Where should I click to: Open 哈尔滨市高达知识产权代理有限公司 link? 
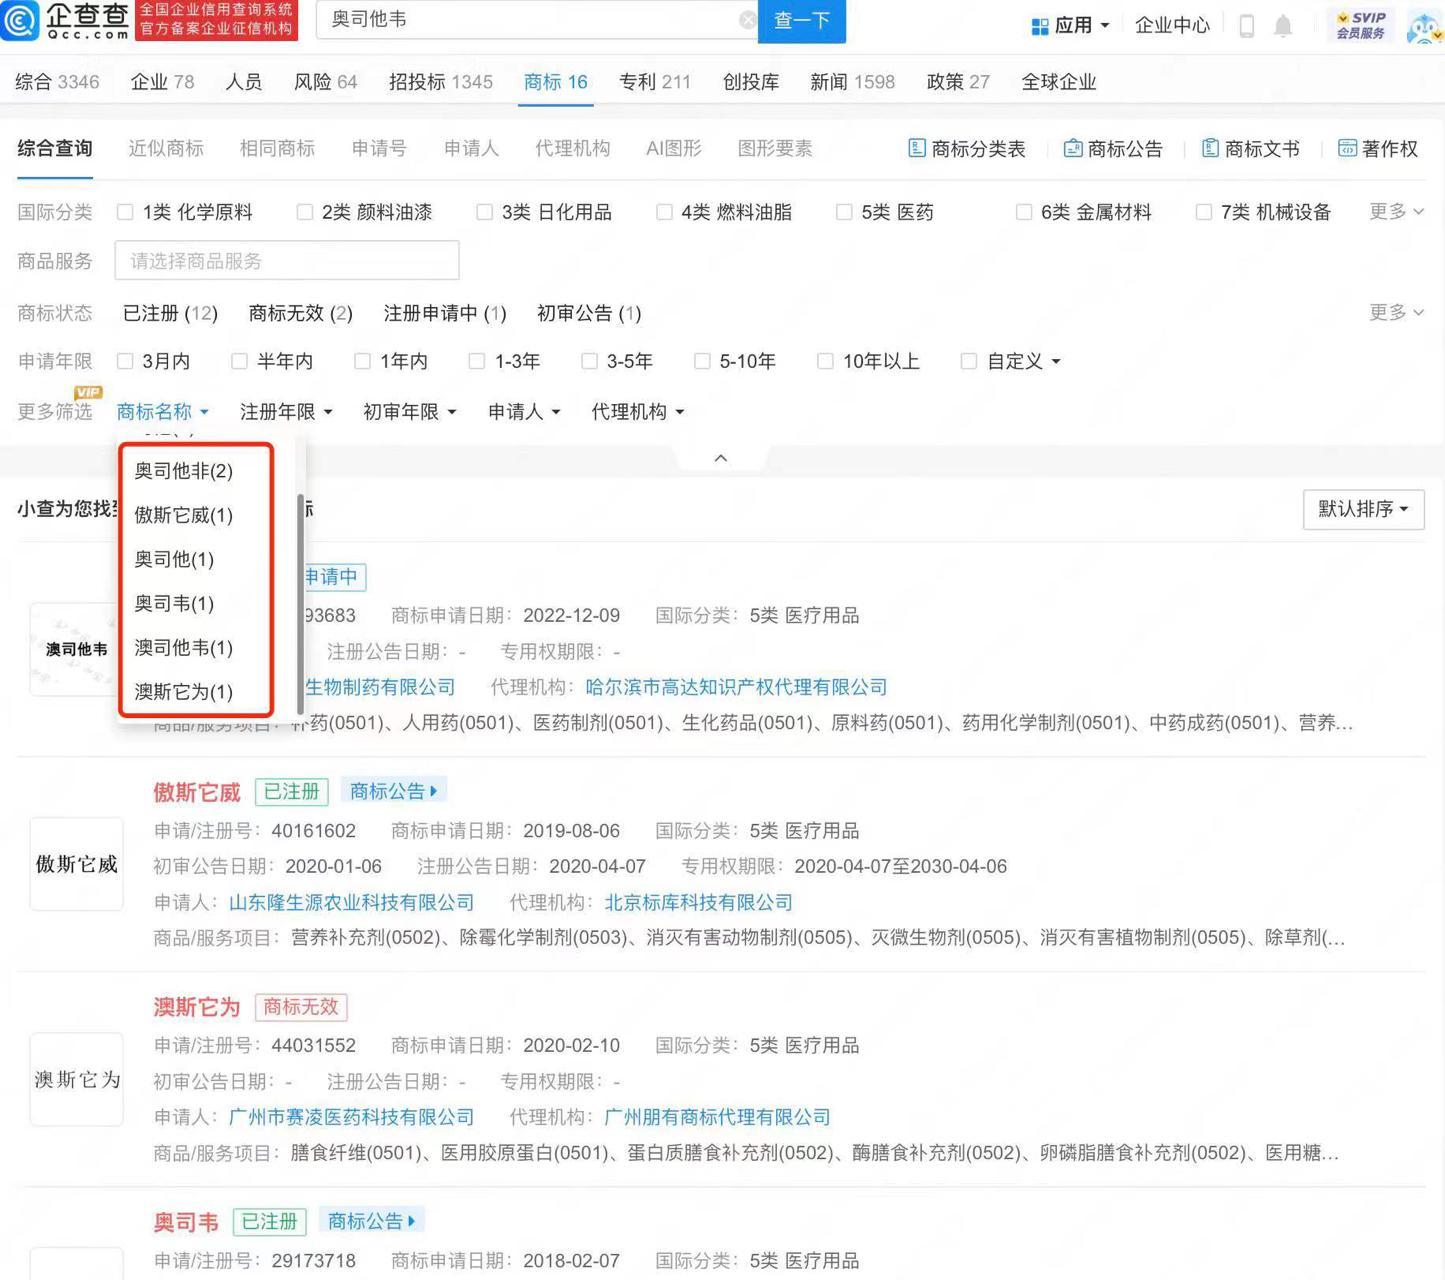click(736, 687)
